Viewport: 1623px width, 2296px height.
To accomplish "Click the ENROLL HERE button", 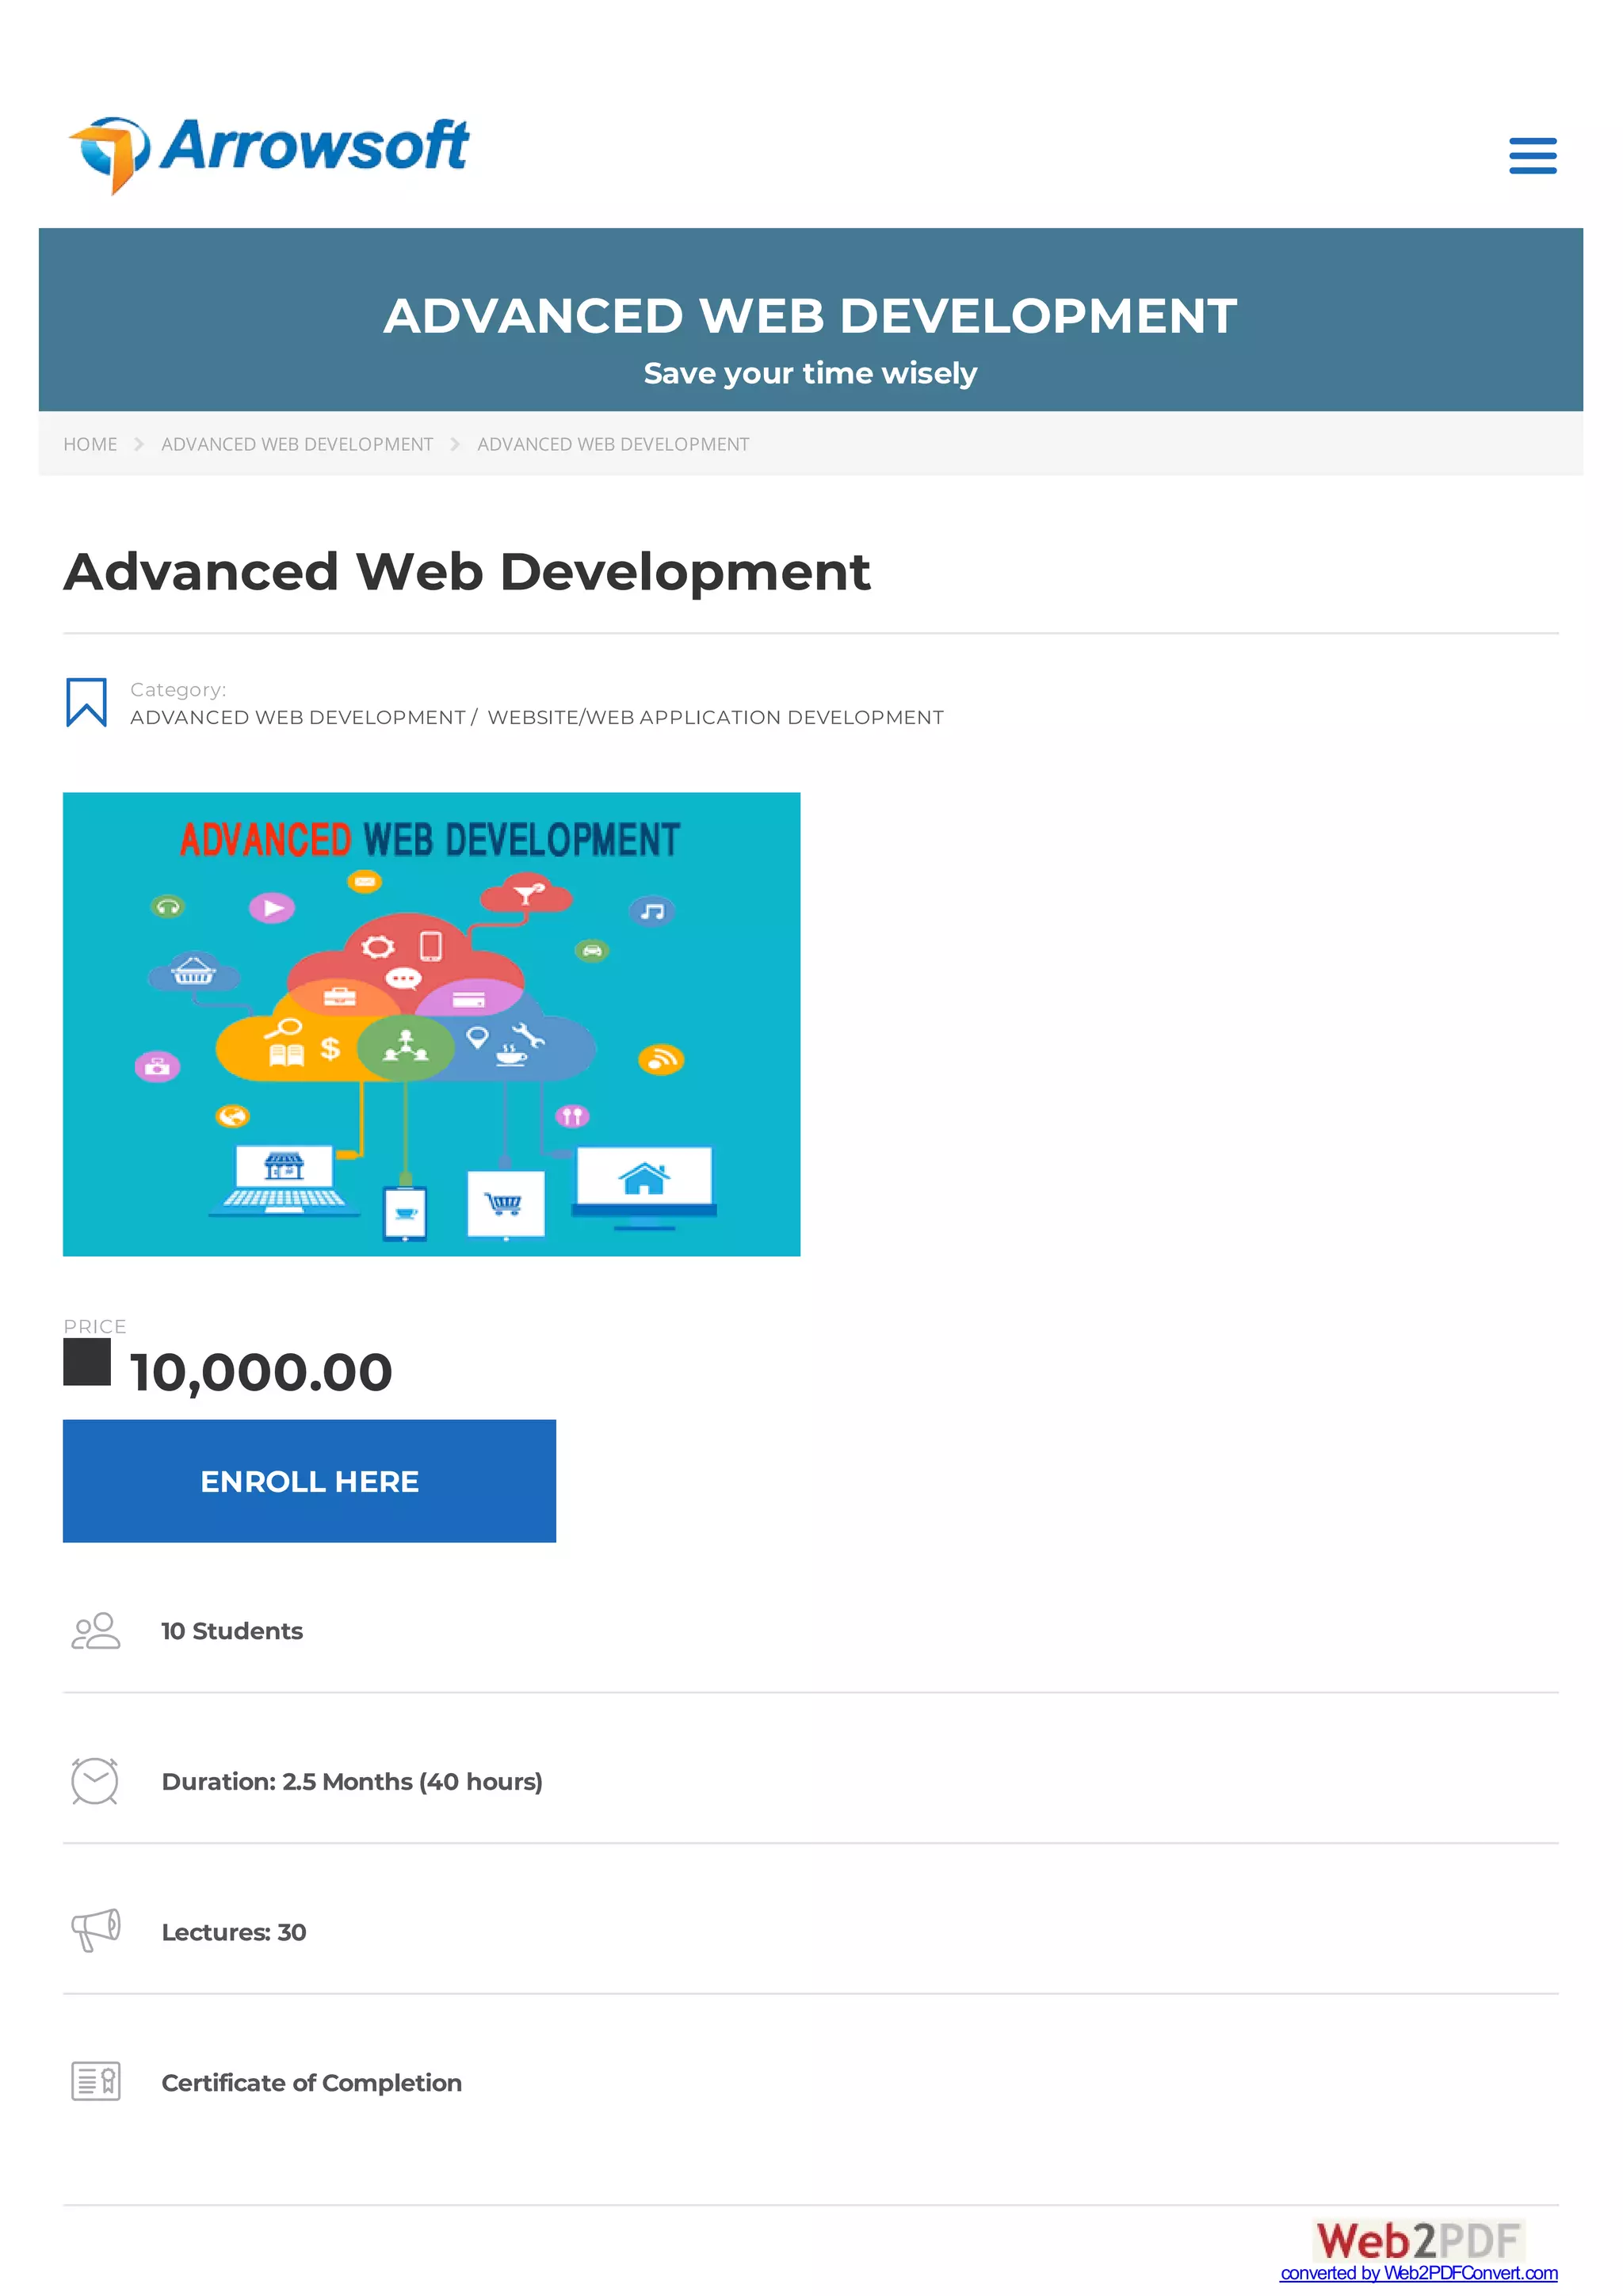I will click(309, 1481).
